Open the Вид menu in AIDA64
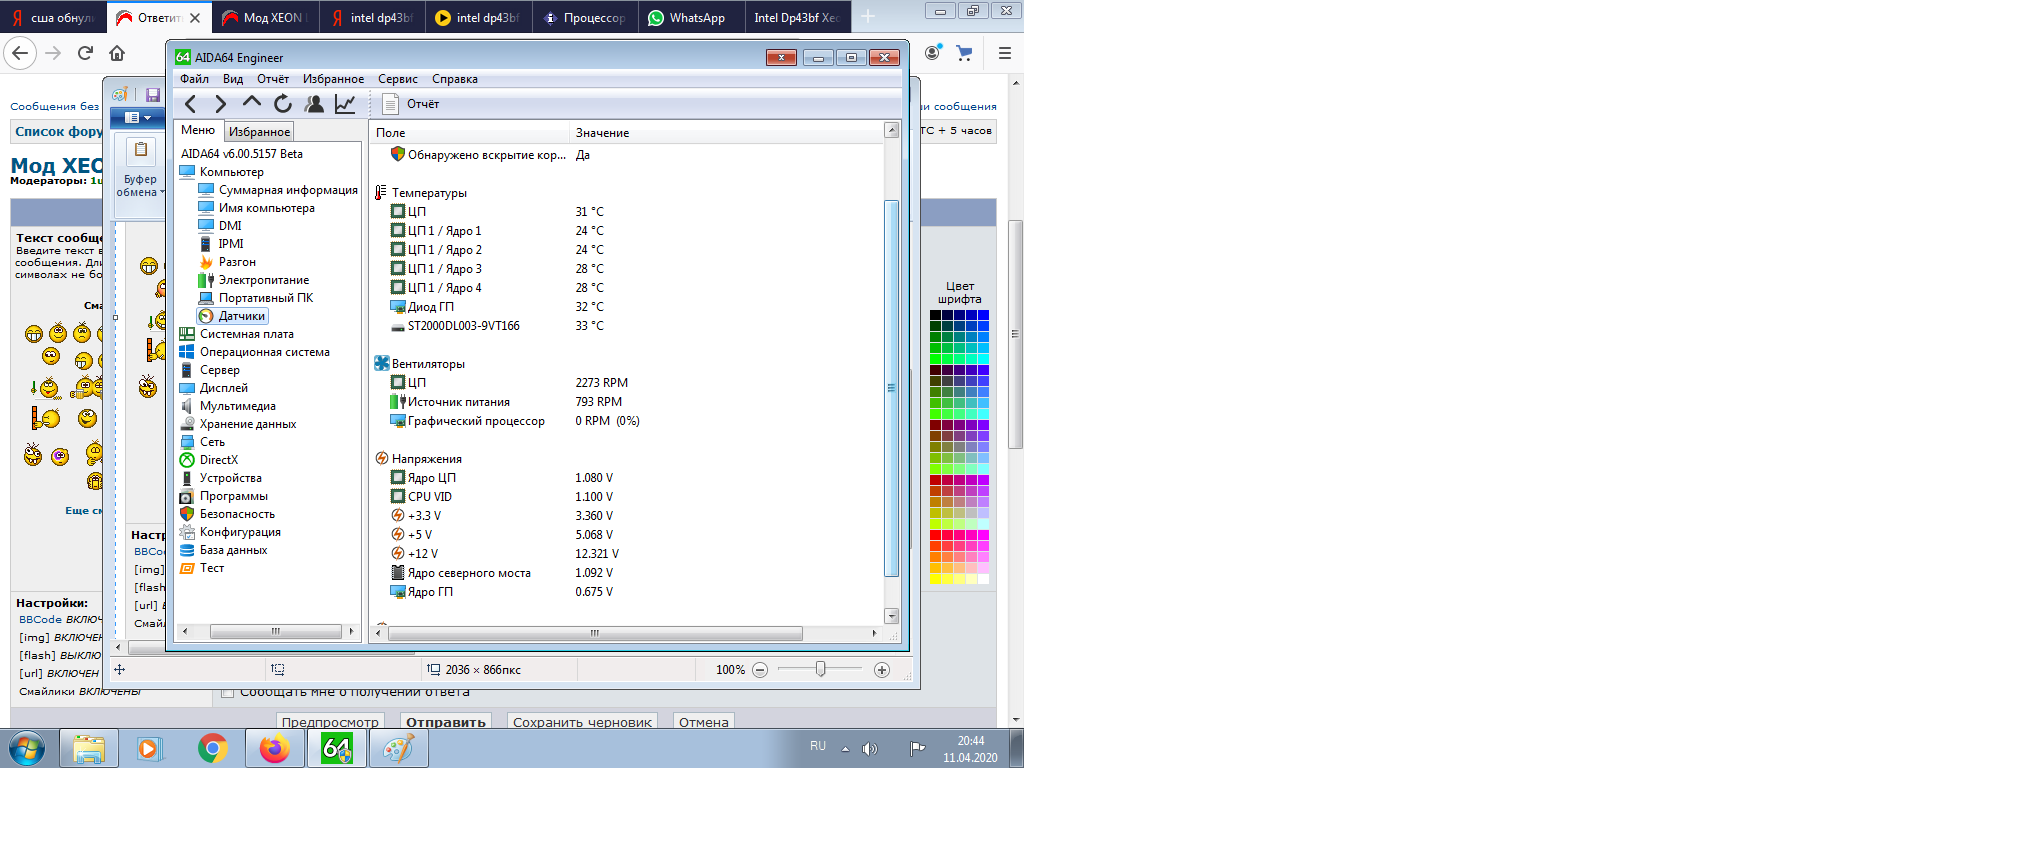Image resolution: width=2036 pixels, height=866 pixels. (x=233, y=79)
